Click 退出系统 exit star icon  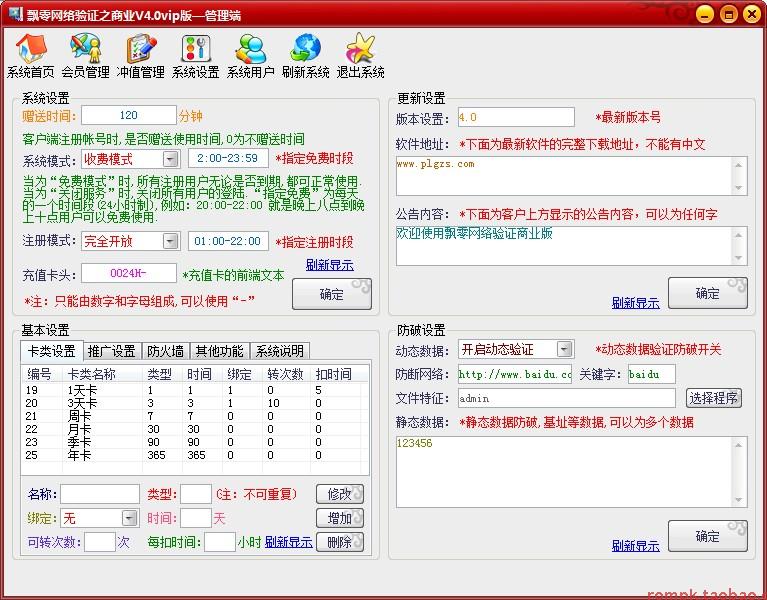tap(361, 56)
